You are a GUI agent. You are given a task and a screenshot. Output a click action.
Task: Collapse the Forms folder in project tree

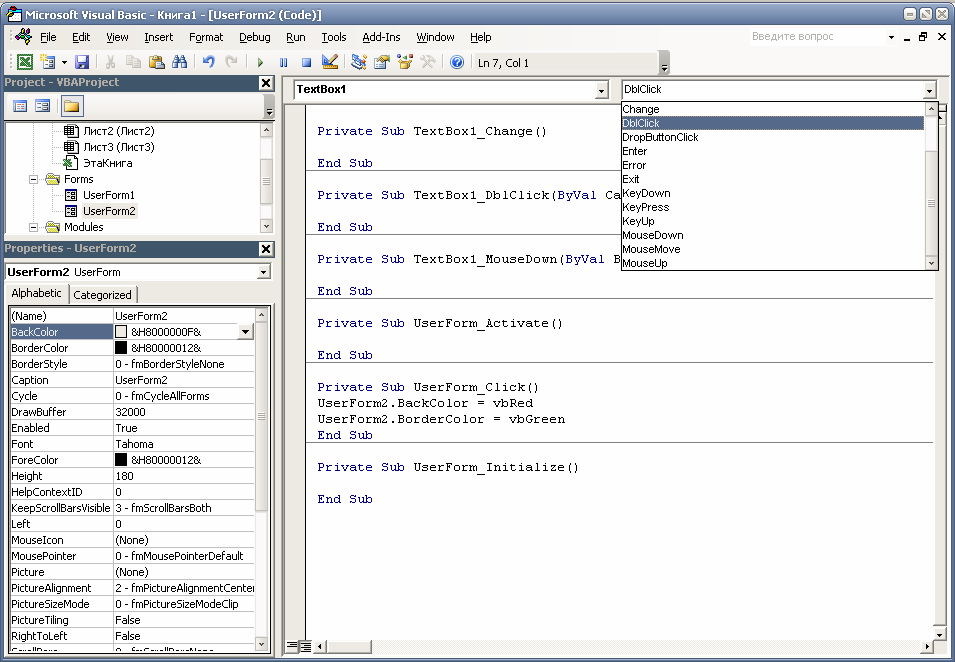click(33, 179)
